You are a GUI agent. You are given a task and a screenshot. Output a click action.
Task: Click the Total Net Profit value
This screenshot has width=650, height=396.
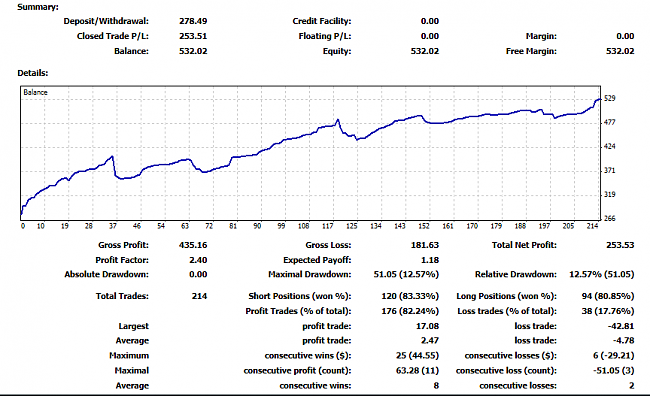tap(620, 245)
